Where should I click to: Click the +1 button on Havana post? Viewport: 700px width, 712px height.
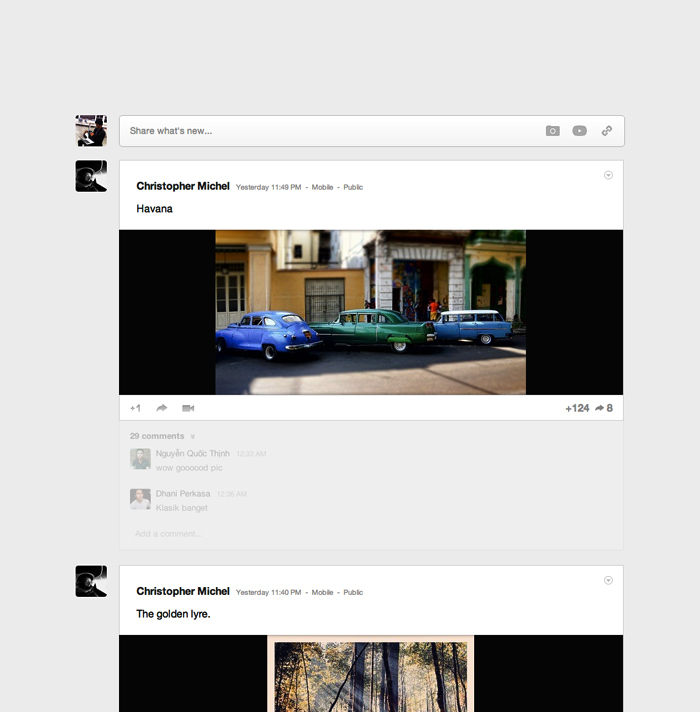click(x=135, y=408)
